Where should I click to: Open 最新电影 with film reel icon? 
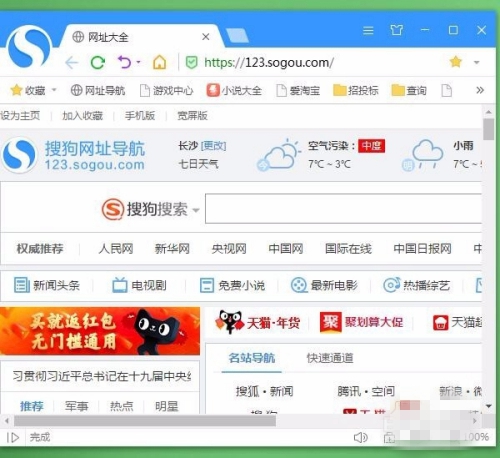324,285
